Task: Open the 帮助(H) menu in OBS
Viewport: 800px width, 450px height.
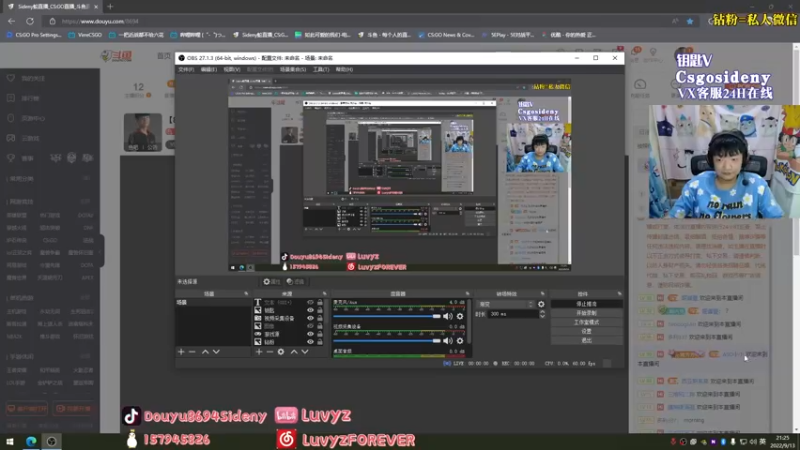Action: tap(344, 69)
